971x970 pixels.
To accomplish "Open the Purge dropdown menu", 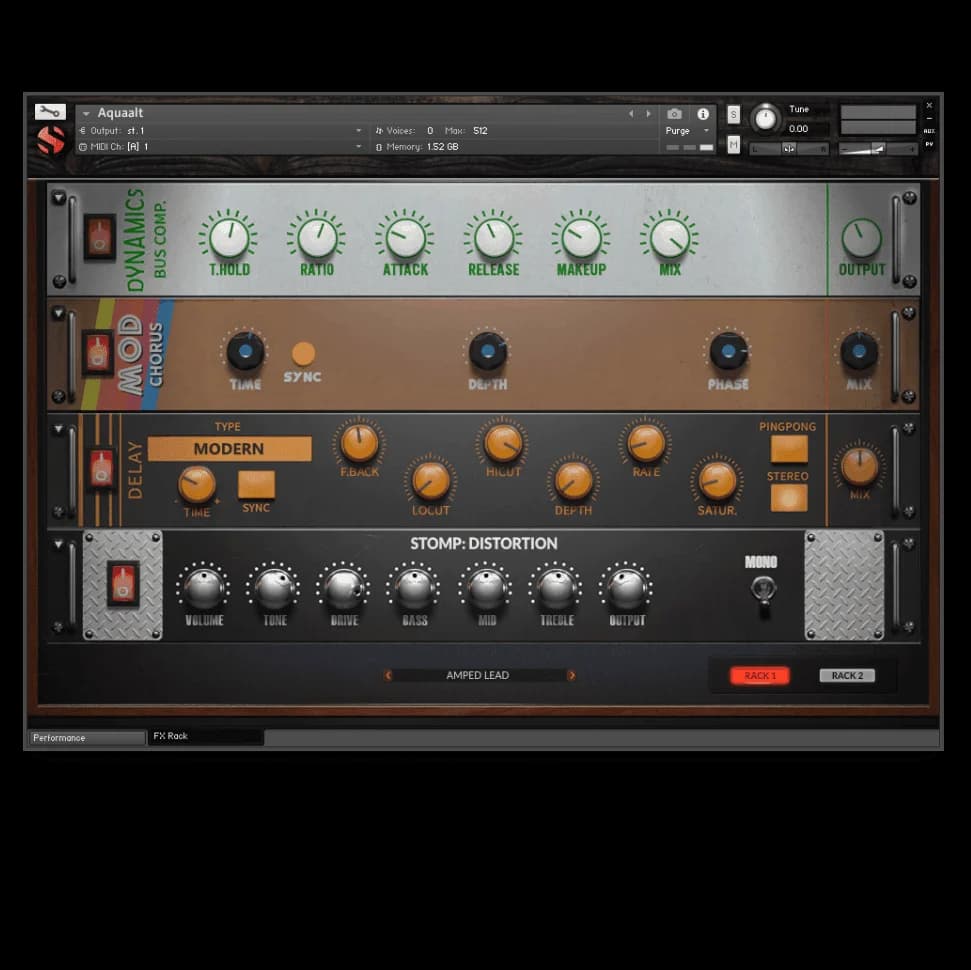I will (x=687, y=131).
